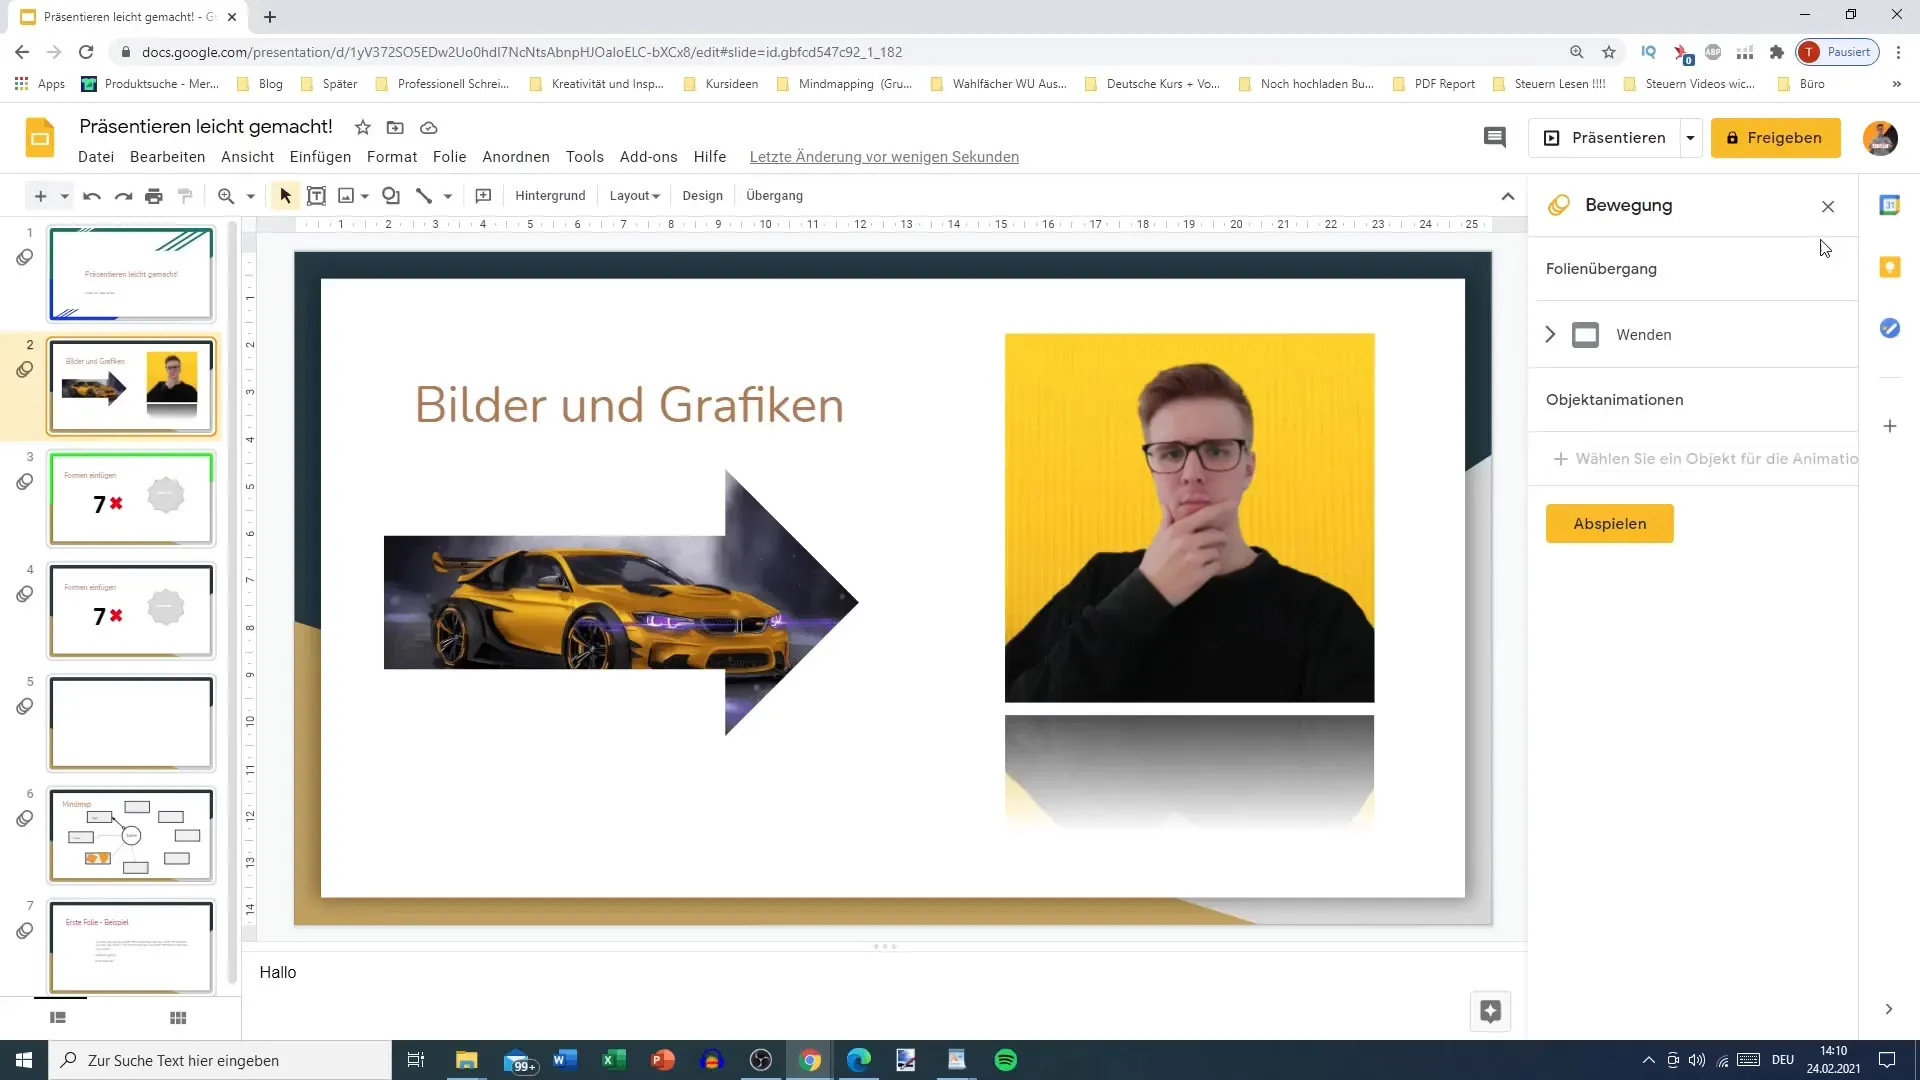Click the insert image icon

point(346,196)
